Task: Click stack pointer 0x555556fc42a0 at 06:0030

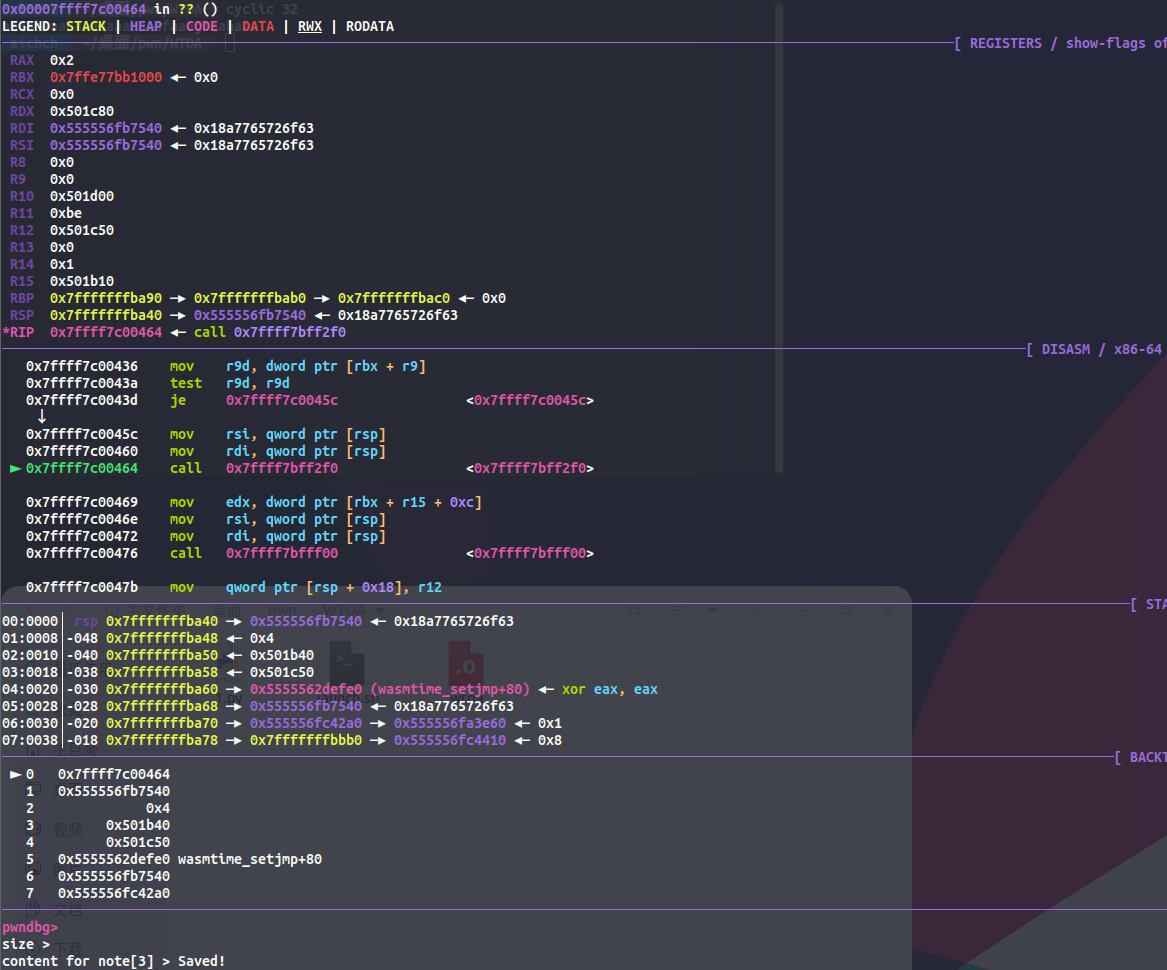Action: pos(306,724)
